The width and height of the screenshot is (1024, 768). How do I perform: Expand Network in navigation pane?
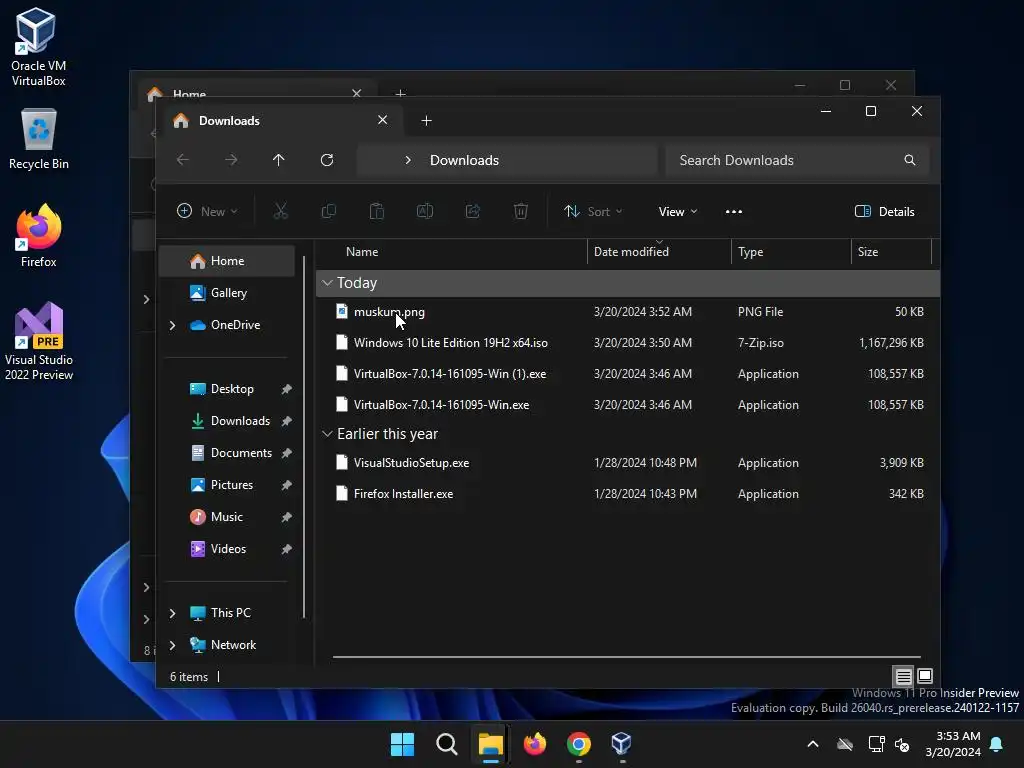[172, 645]
